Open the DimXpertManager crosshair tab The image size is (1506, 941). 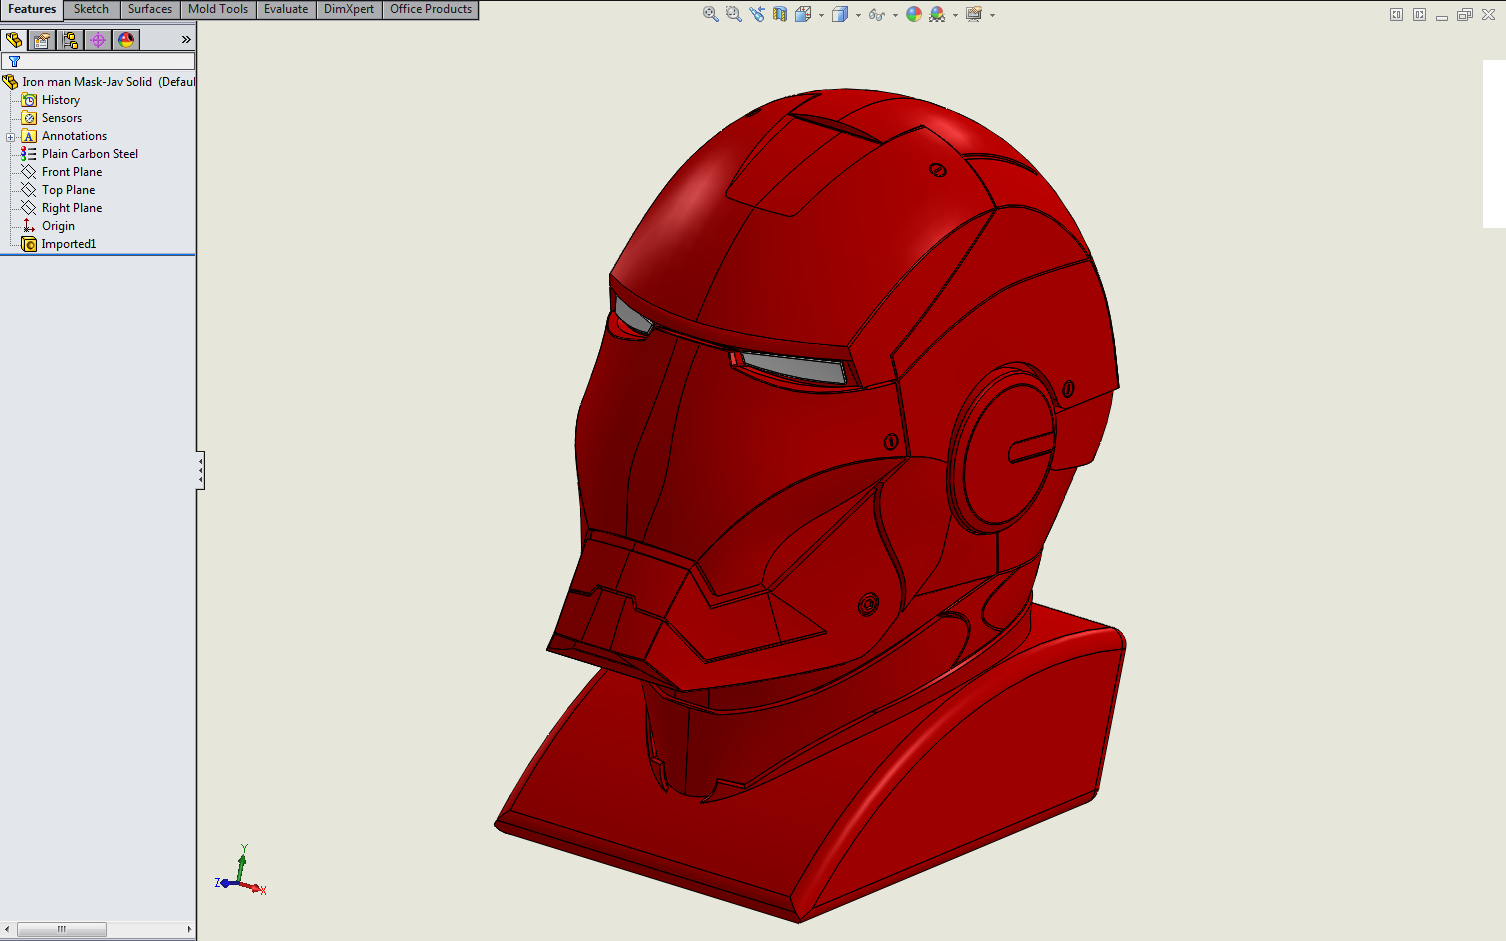click(x=98, y=40)
